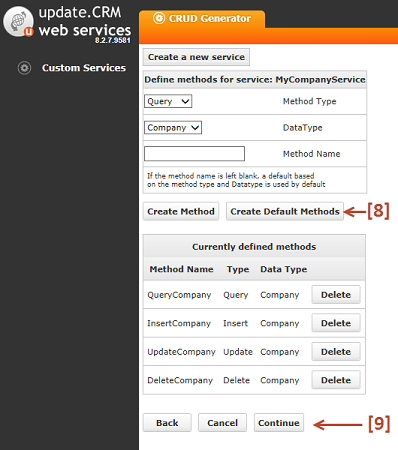398x450 pixels.
Task: Click the Continue button
Action: pyautogui.click(x=279, y=423)
